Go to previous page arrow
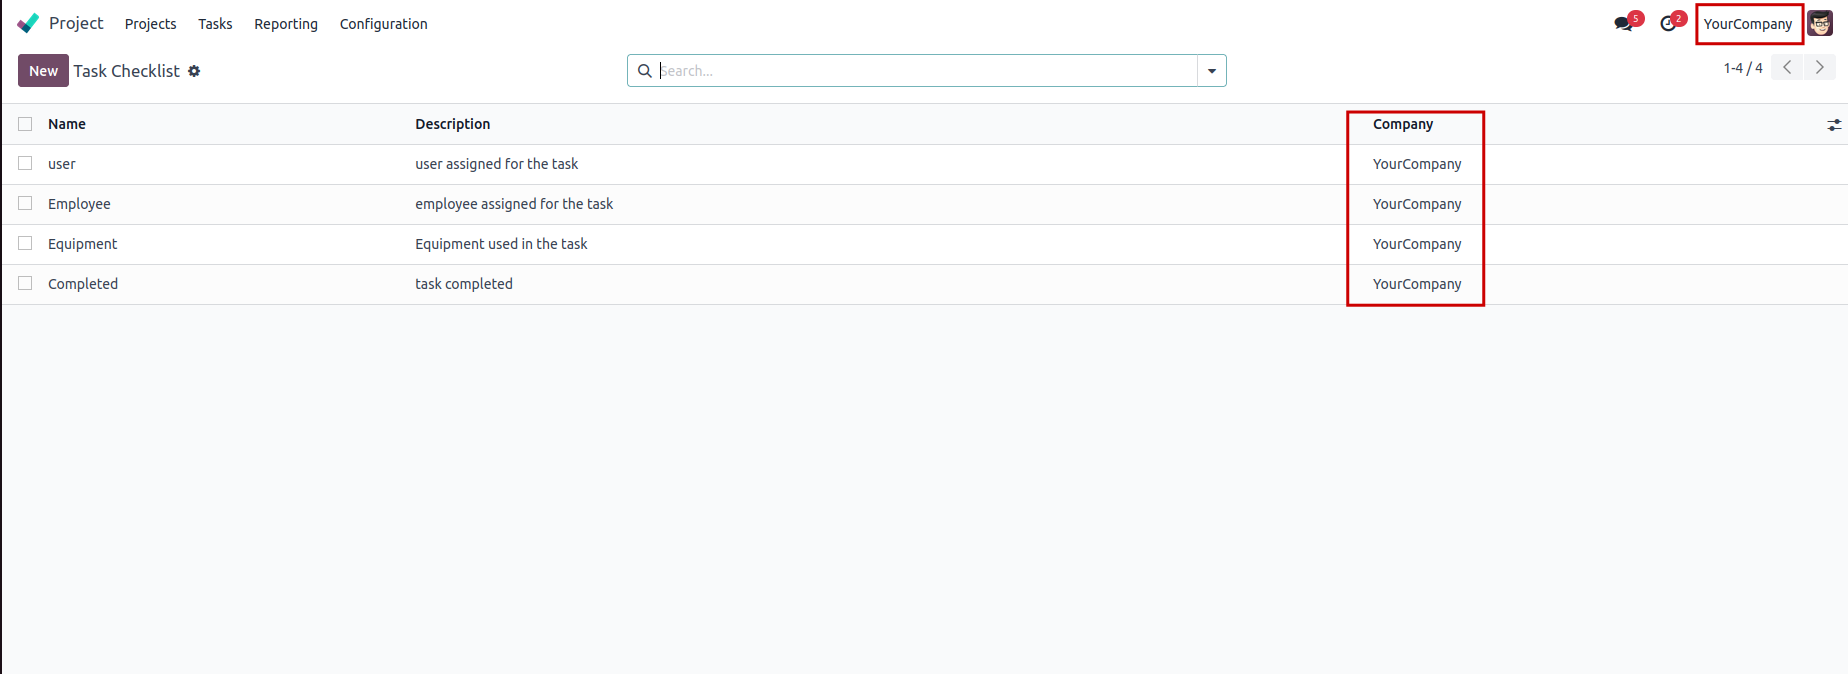 [x=1787, y=68]
